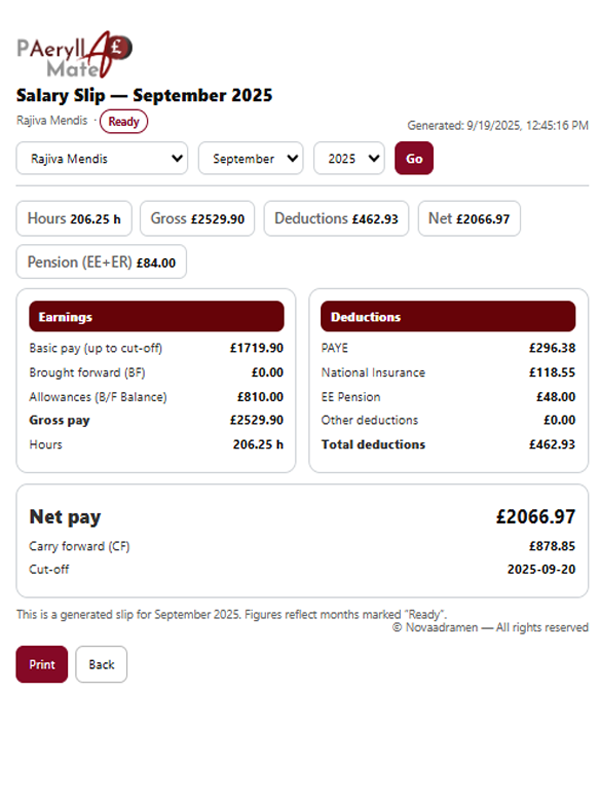Select the Gross £2529.90 summary chip
The width and height of the screenshot is (600, 800).
[x=197, y=218]
